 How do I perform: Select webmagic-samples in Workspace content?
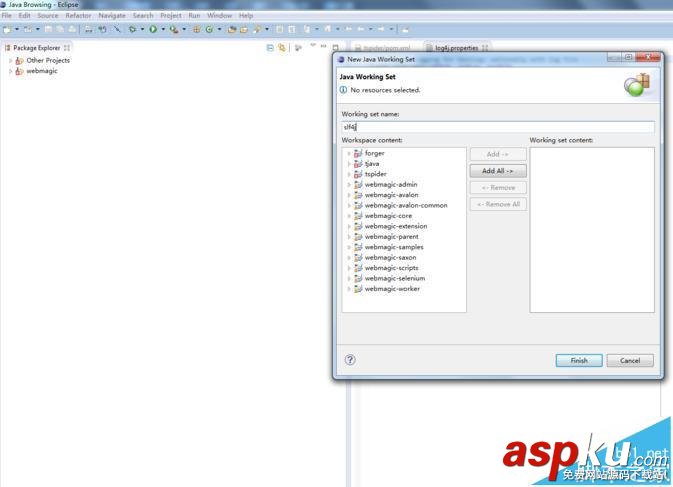pos(394,247)
